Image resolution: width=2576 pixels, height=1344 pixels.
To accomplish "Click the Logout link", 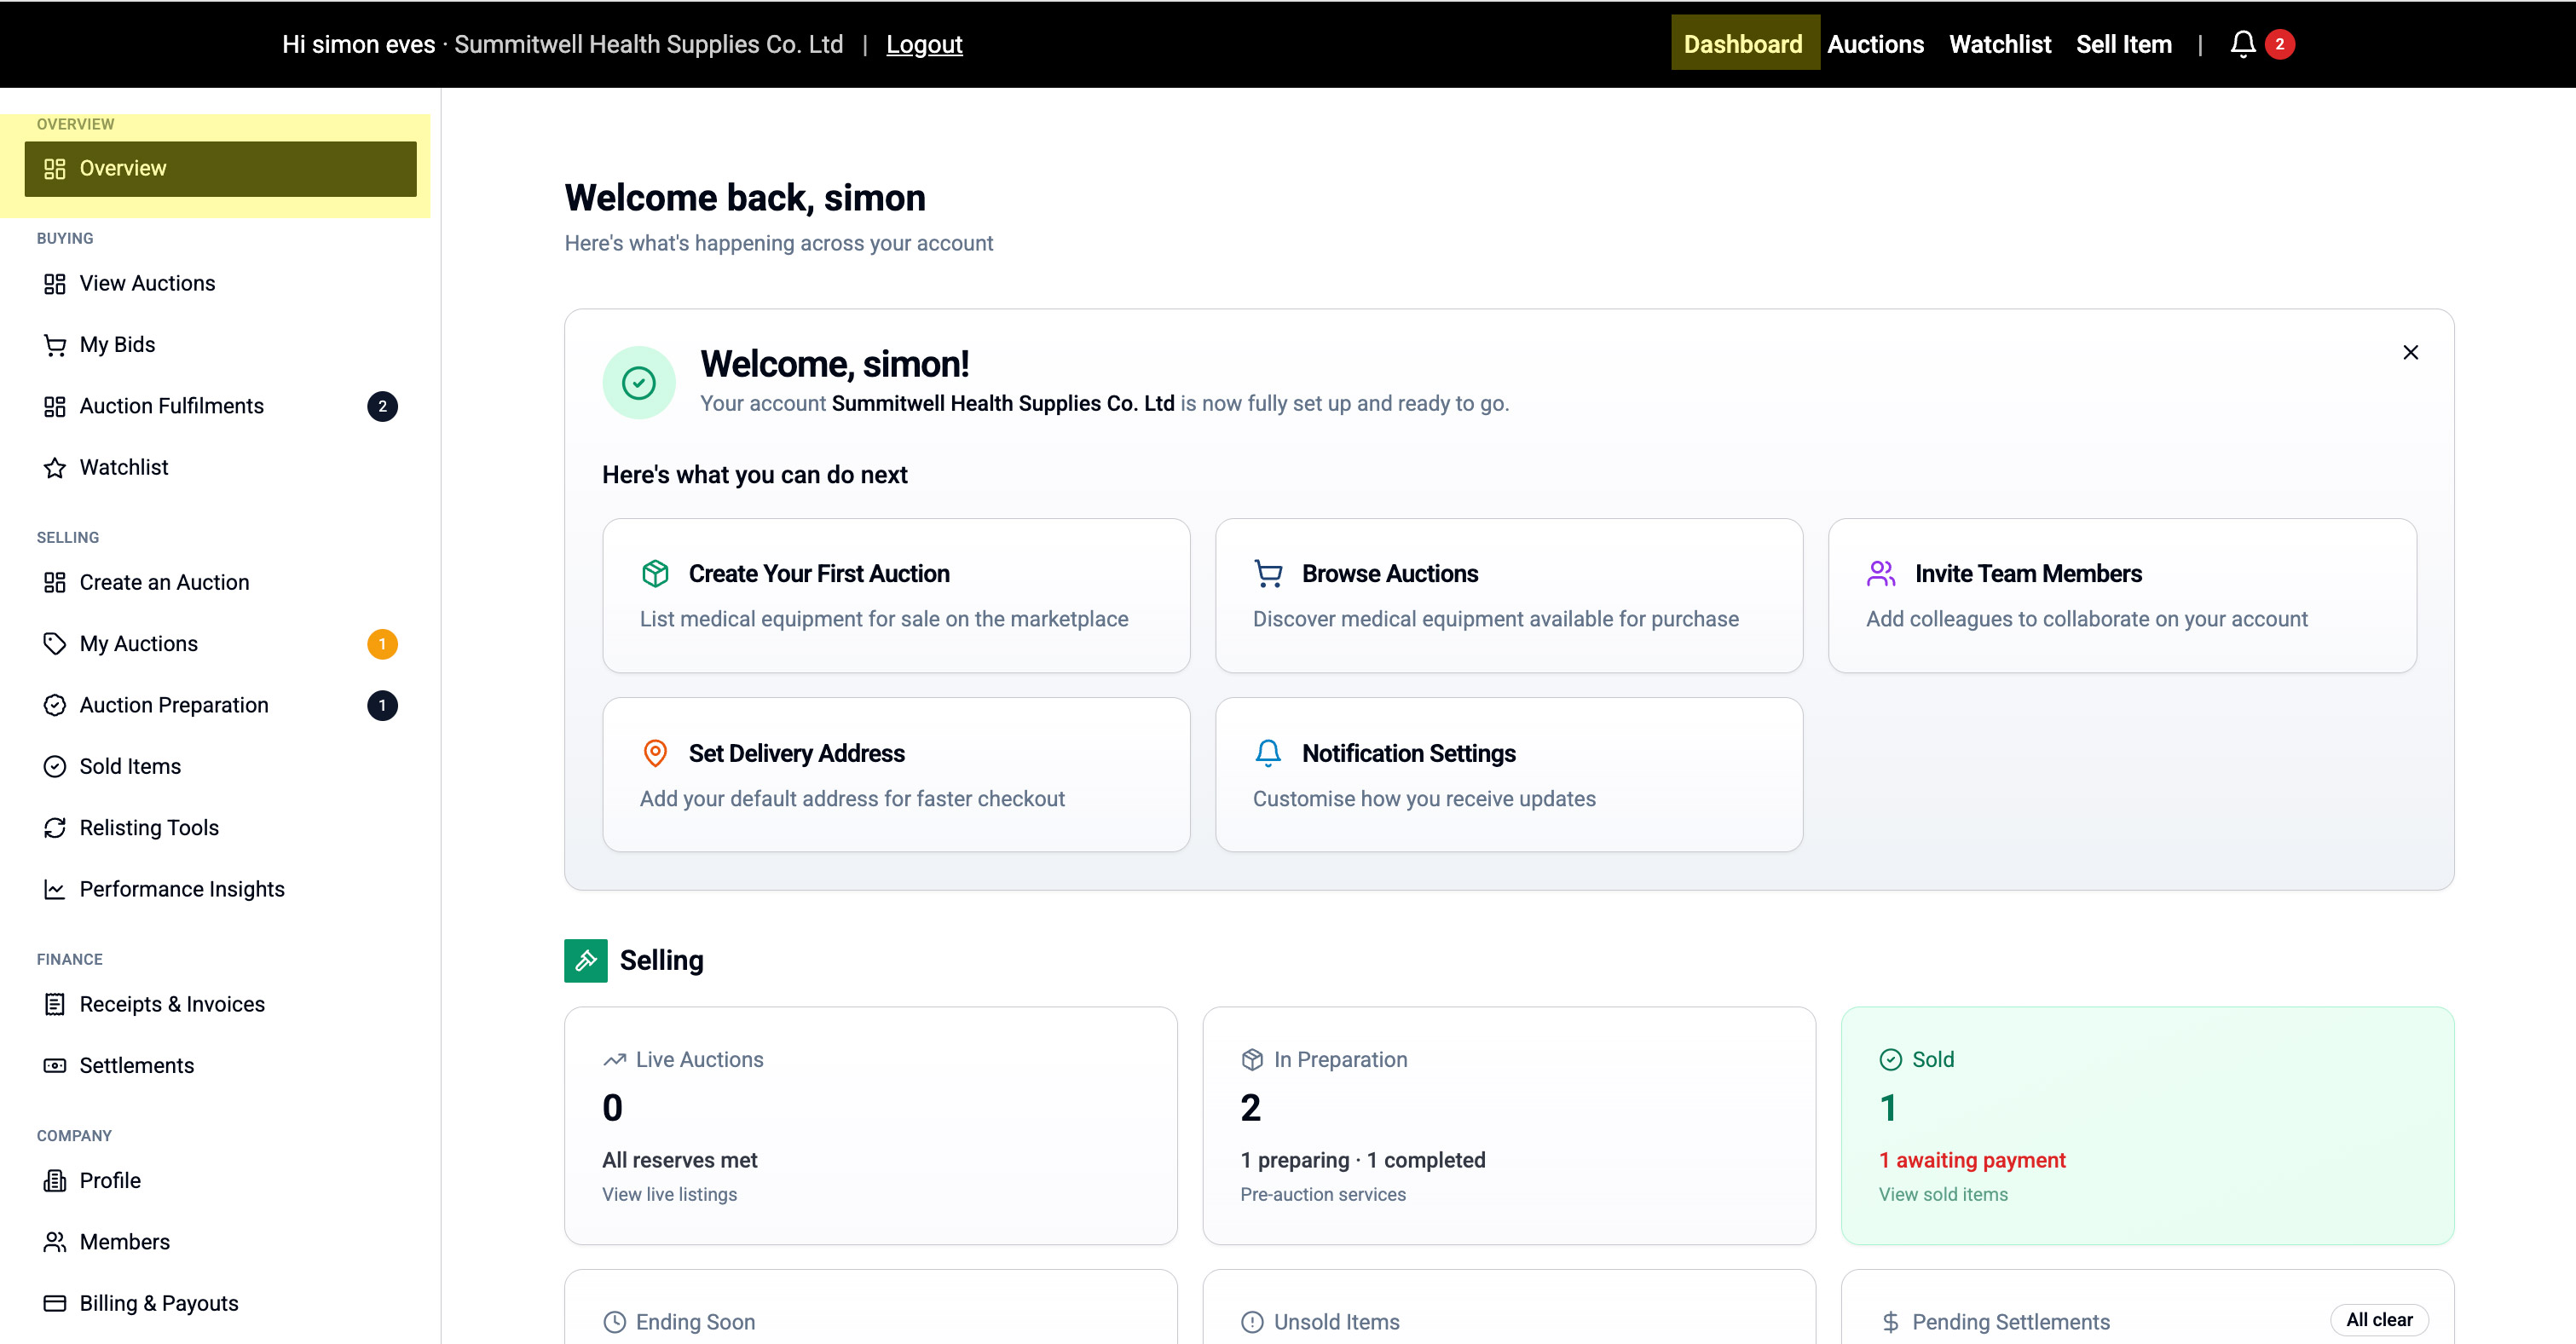I will point(924,44).
